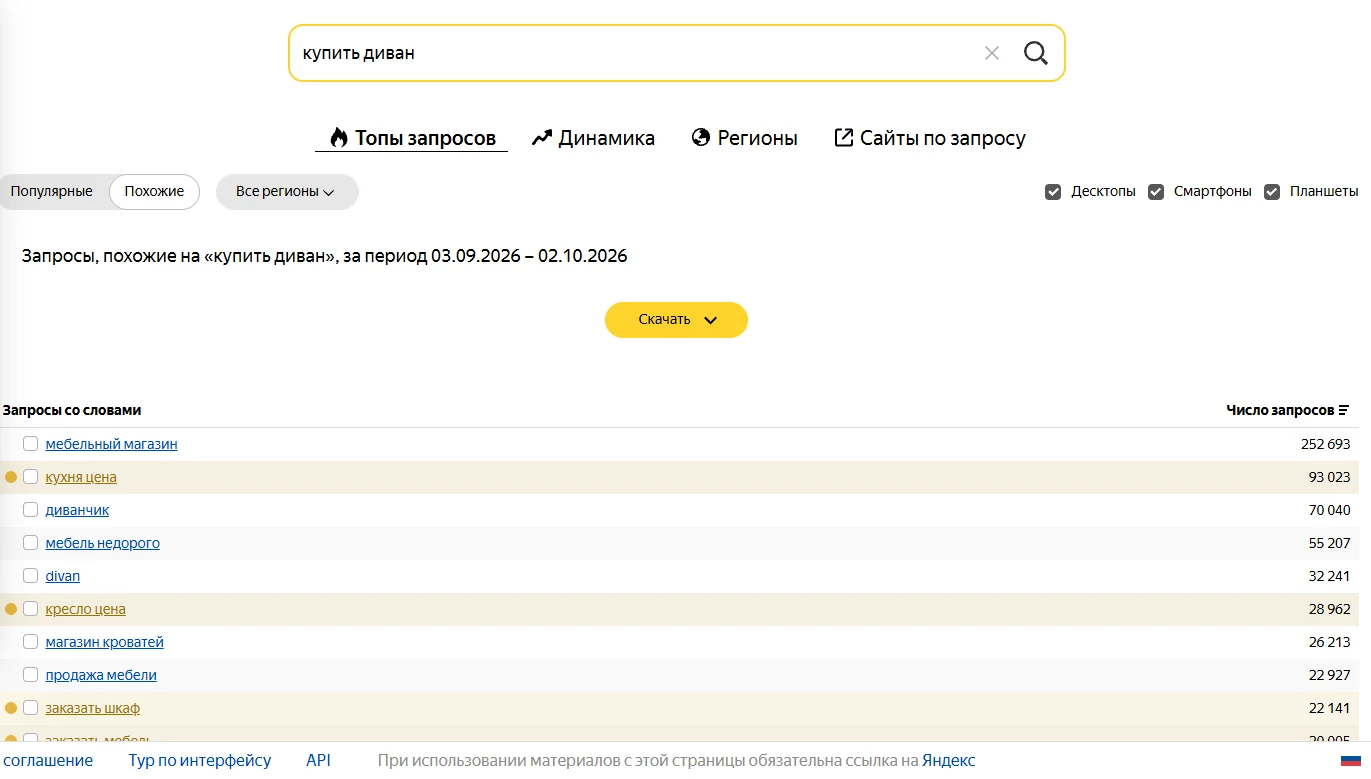Sort by Число запросов column header
The width and height of the screenshot is (1371, 779).
click(1288, 410)
